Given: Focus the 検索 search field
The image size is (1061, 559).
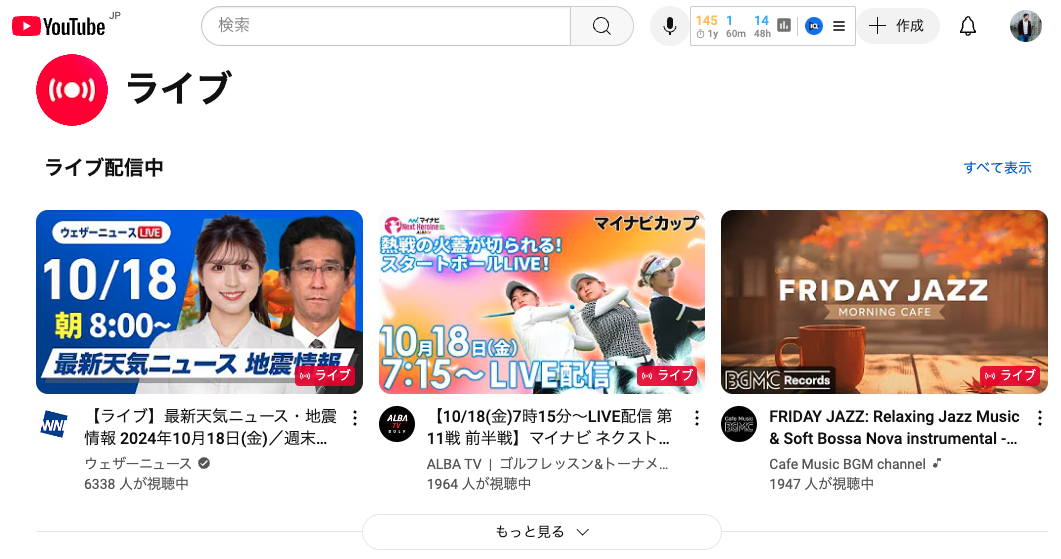Looking at the screenshot, I should (x=386, y=26).
